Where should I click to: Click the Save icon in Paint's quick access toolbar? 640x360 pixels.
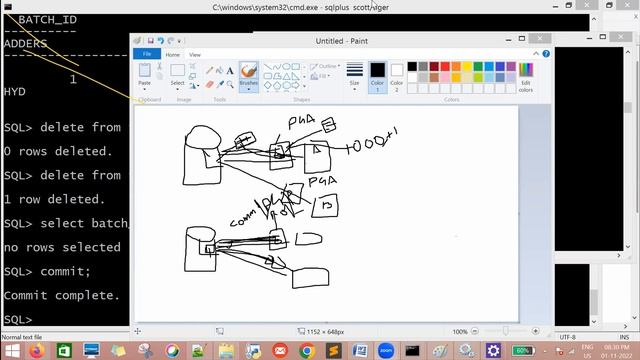[x=151, y=41]
